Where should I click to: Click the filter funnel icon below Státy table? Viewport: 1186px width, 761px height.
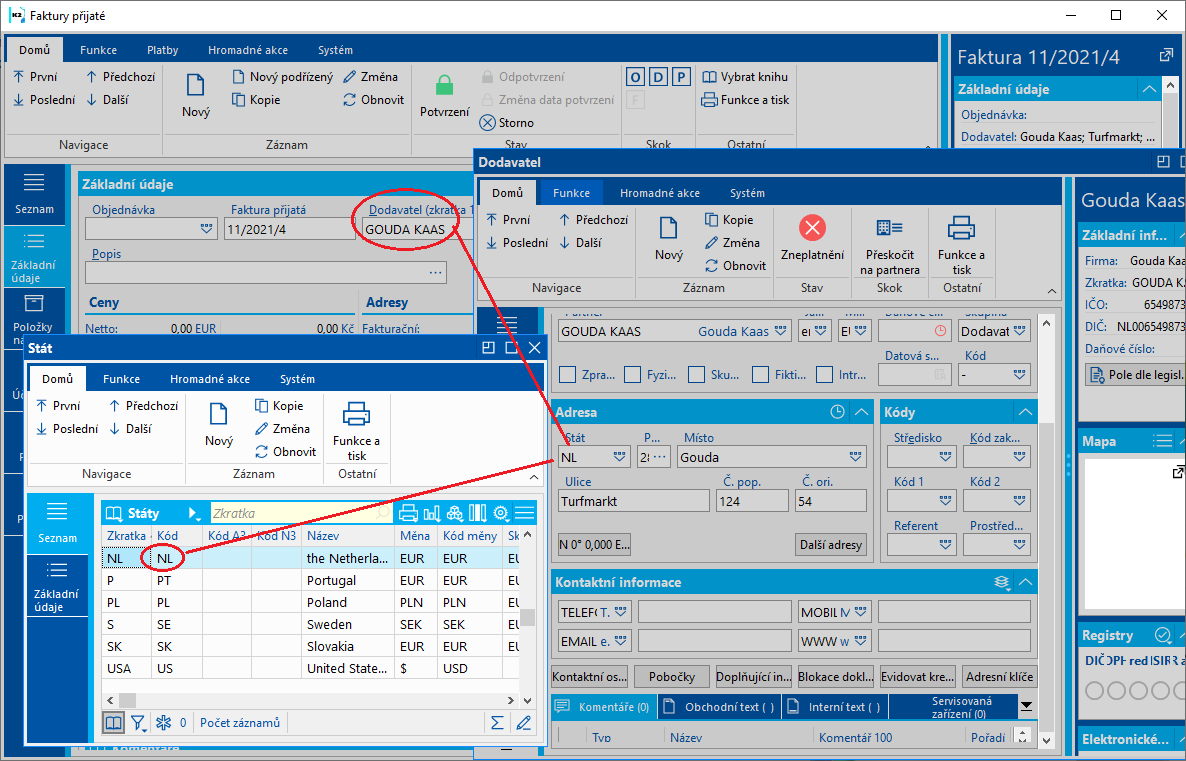pos(139,722)
